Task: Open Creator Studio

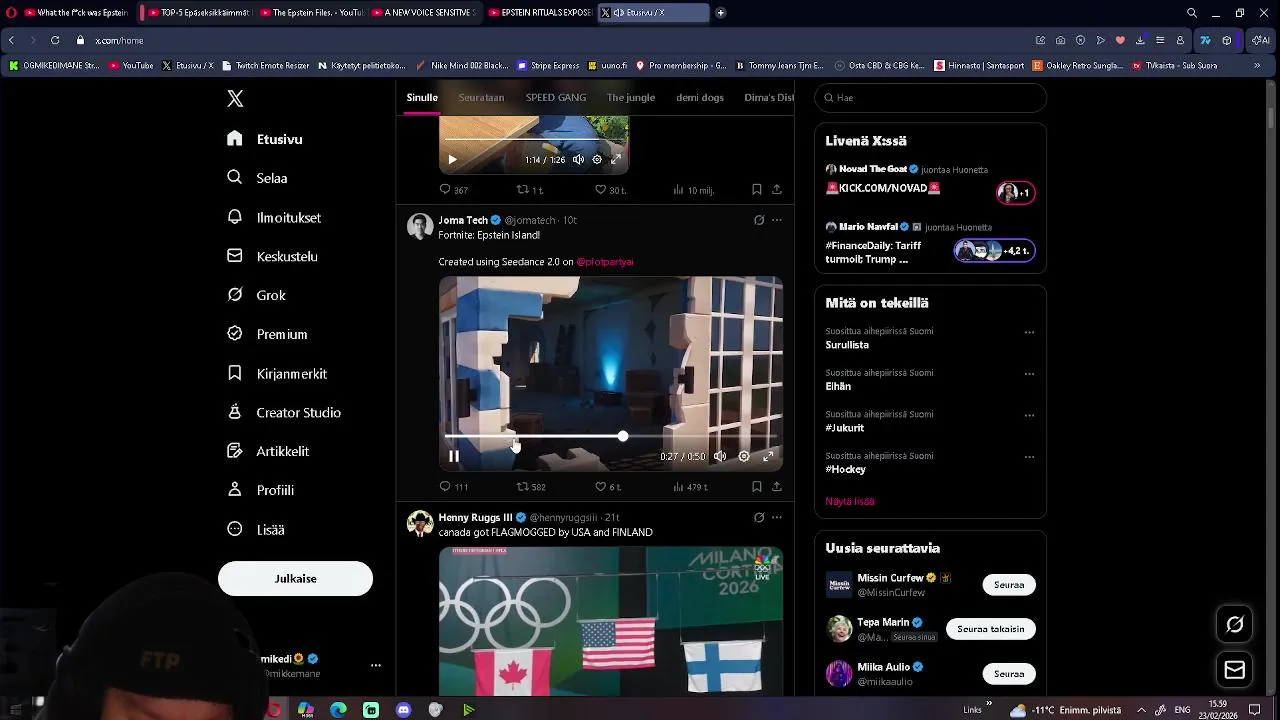Action: tap(284, 412)
